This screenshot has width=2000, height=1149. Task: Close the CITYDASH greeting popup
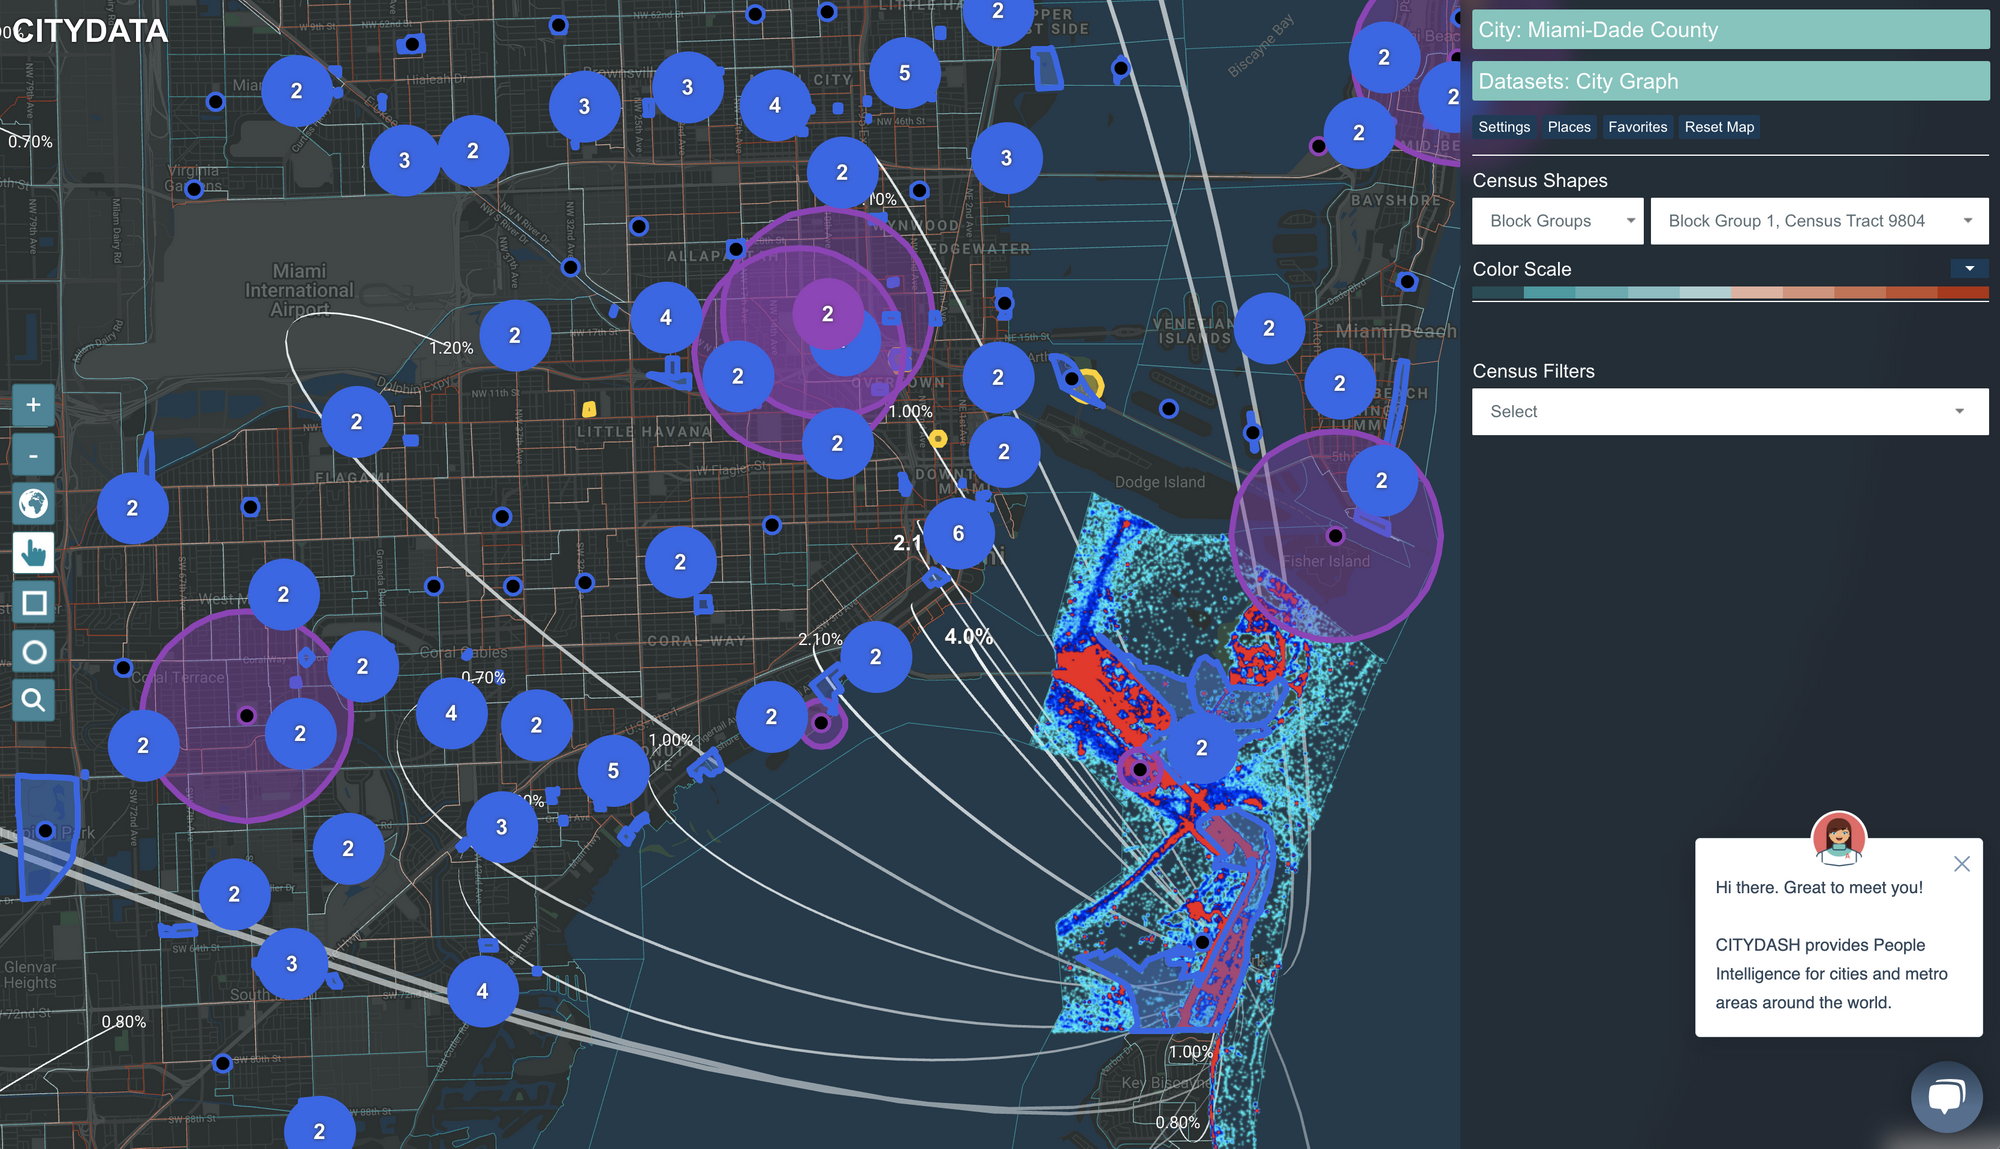(1961, 864)
